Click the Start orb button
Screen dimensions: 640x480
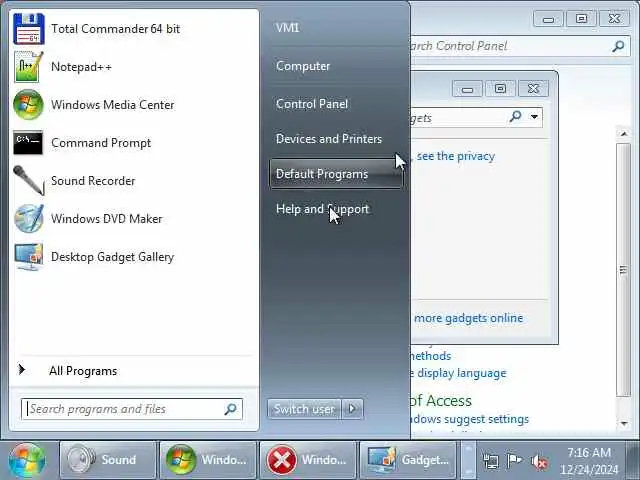pos(27,461)
